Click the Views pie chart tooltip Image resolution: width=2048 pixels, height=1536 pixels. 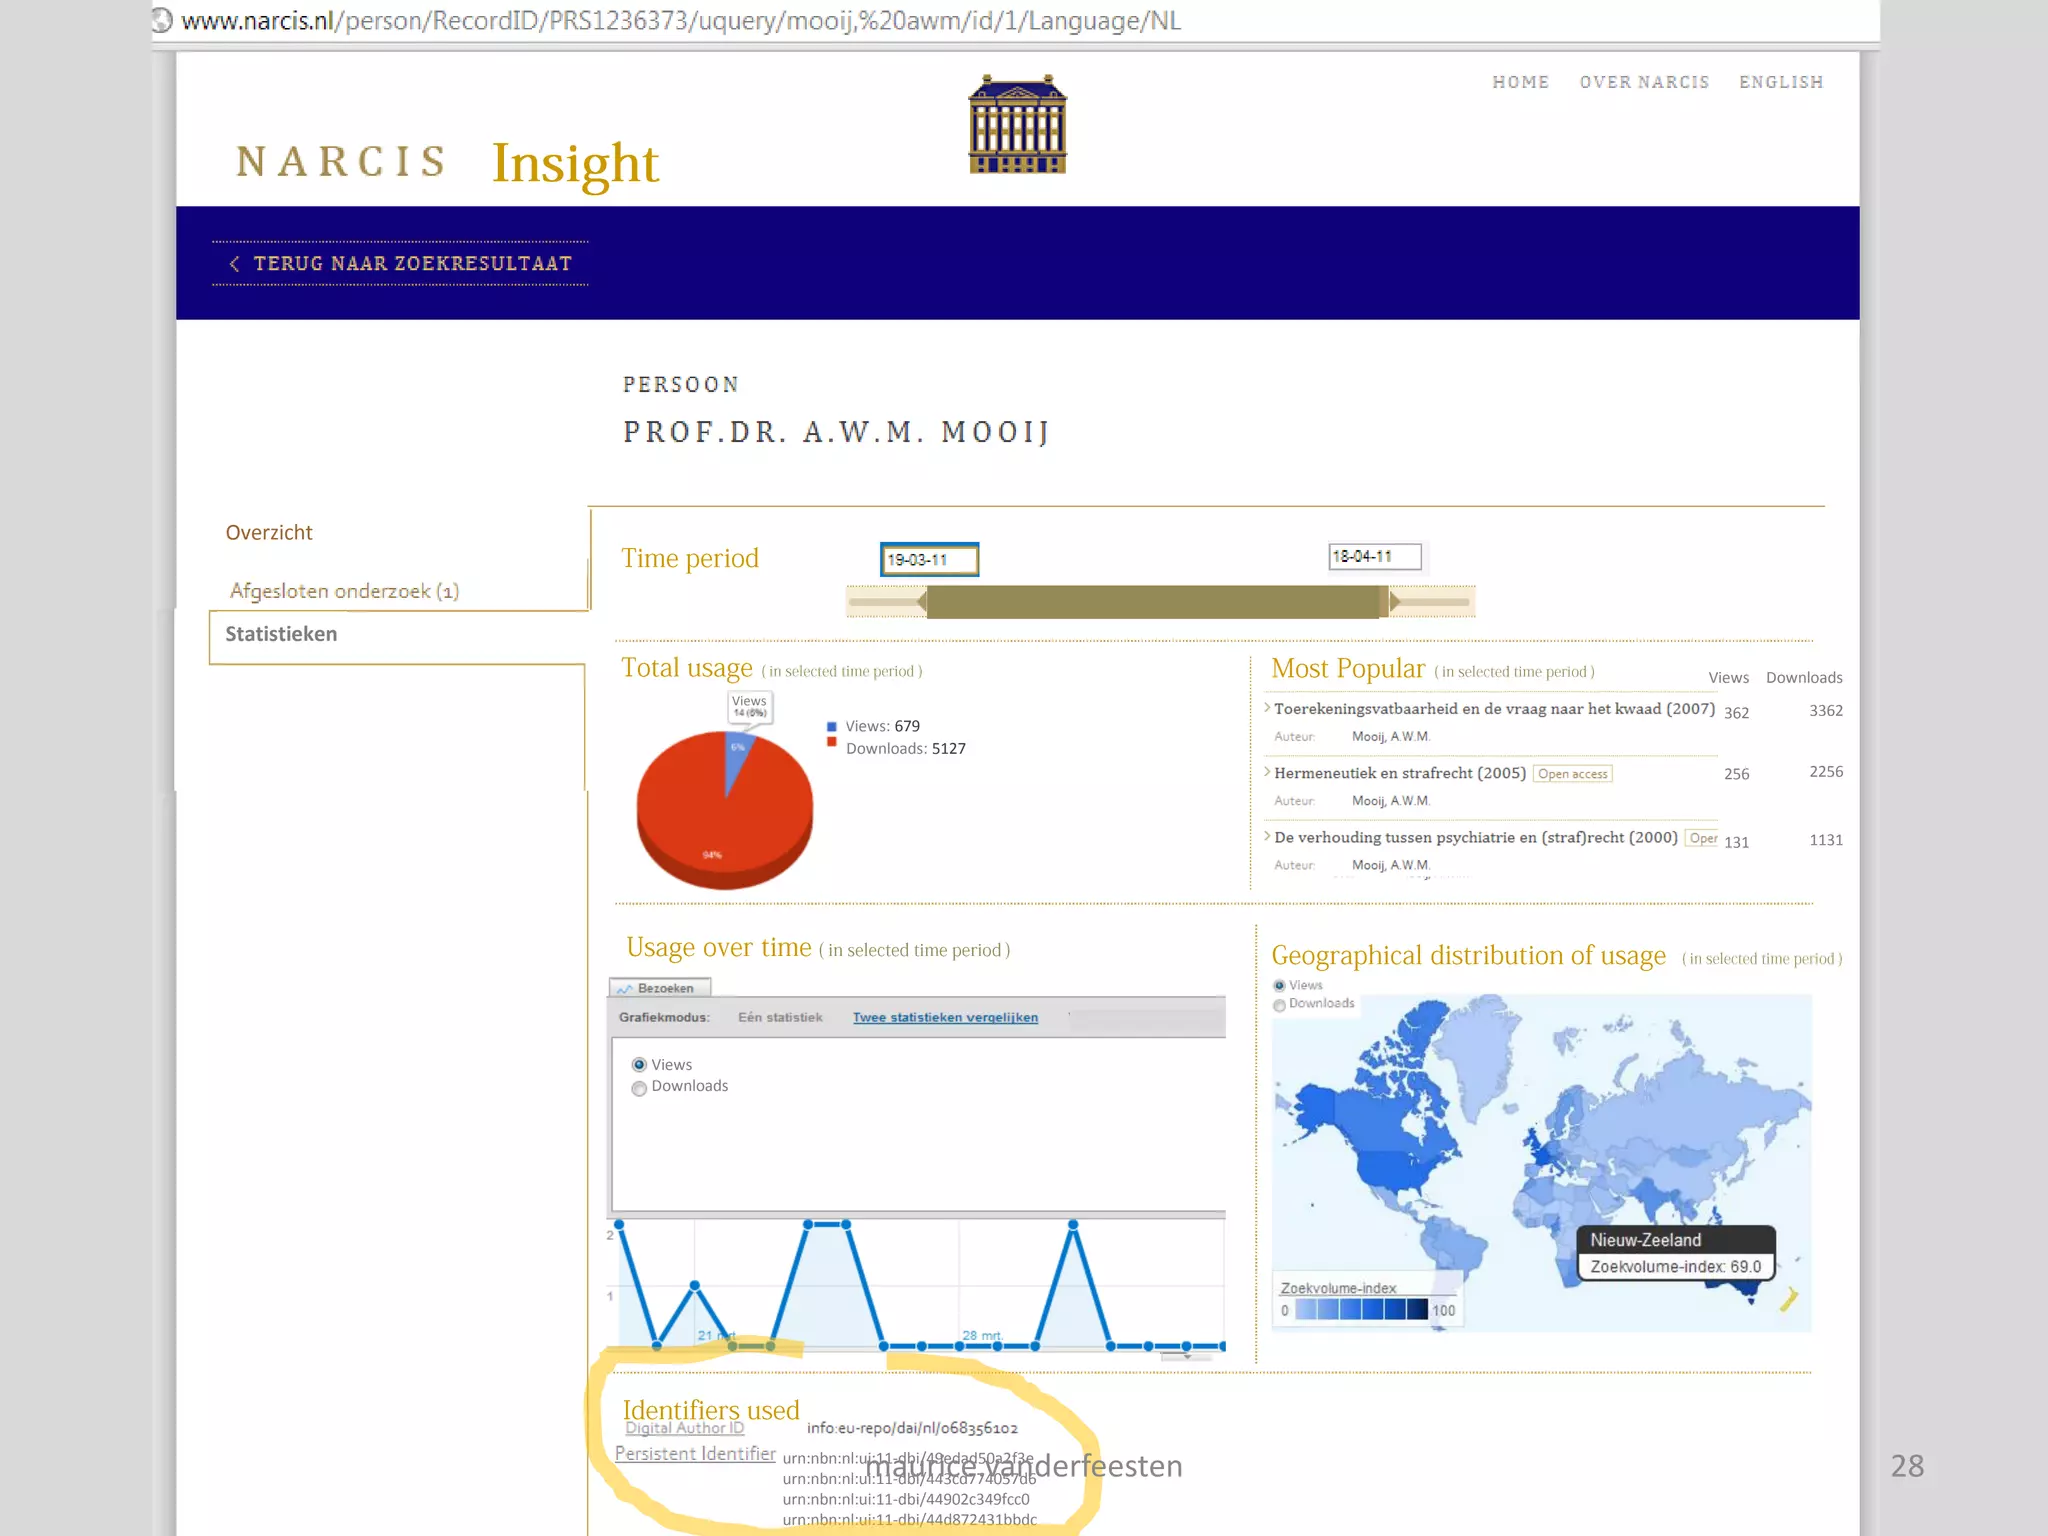tap(749, 706)
